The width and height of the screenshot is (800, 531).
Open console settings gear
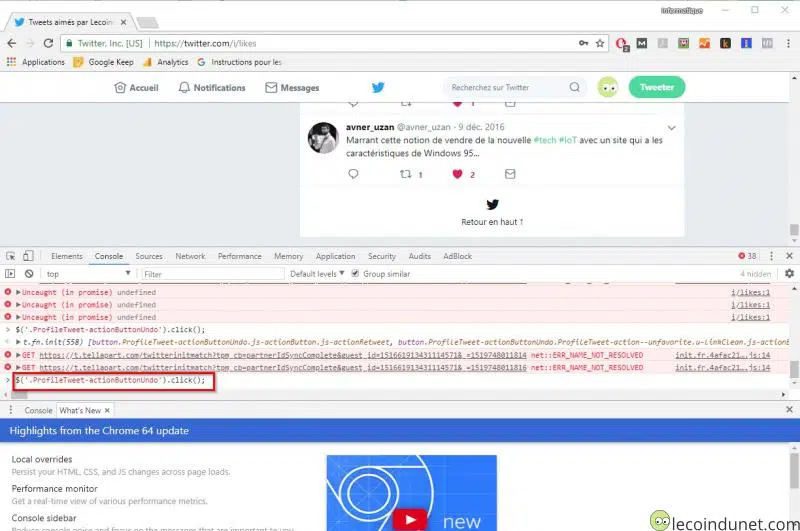click(789, 274)
